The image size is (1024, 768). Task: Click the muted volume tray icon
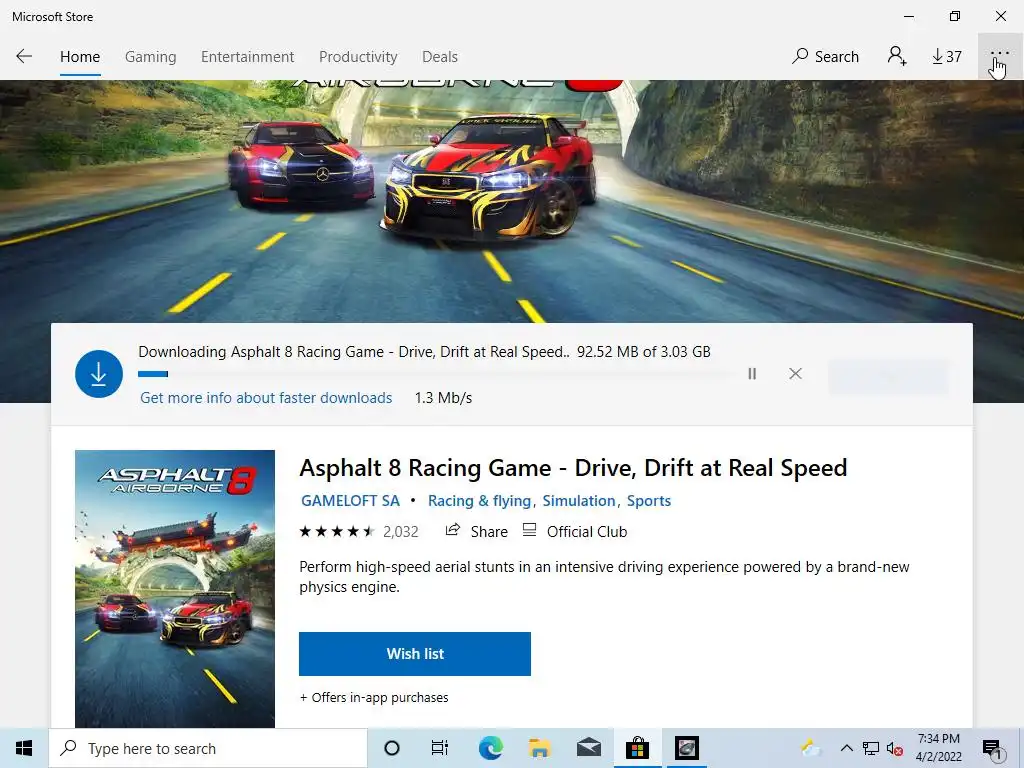tap(894, 748)
